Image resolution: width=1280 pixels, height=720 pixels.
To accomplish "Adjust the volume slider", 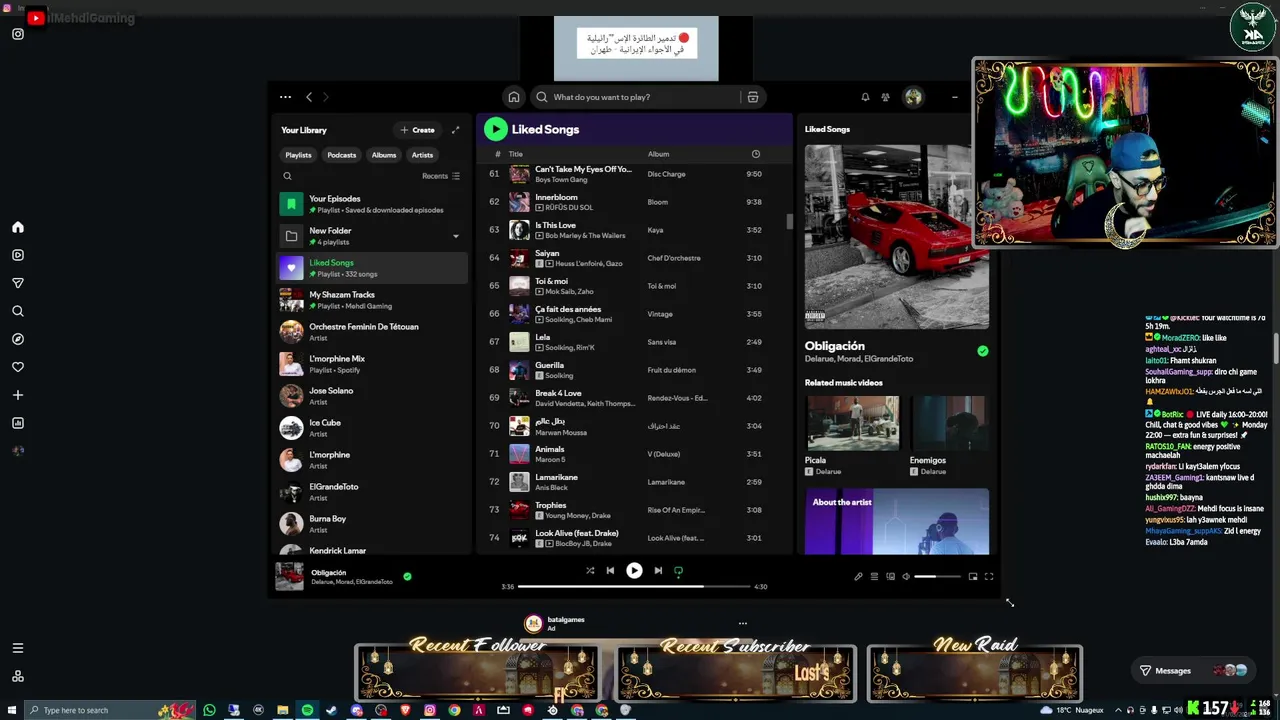I will [938, 576].
